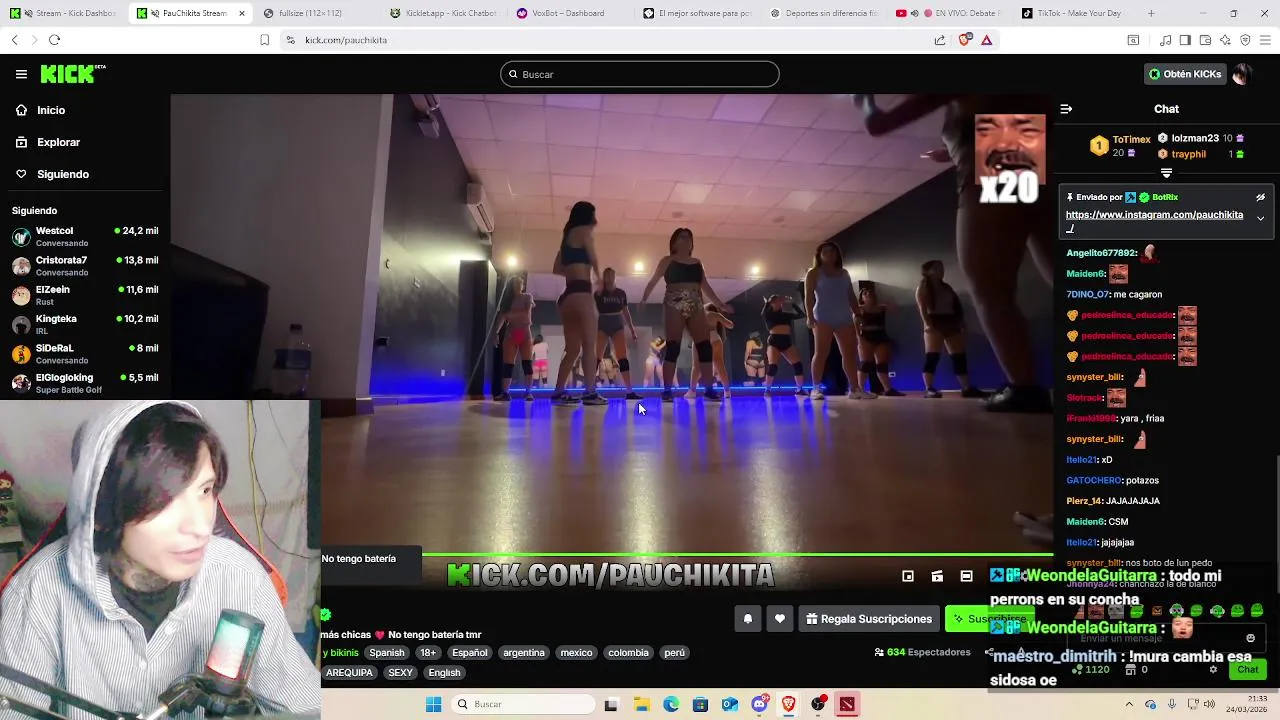Select the perú tag
1280x720 pixels.
pyautogui.click(x=675, y=652)
